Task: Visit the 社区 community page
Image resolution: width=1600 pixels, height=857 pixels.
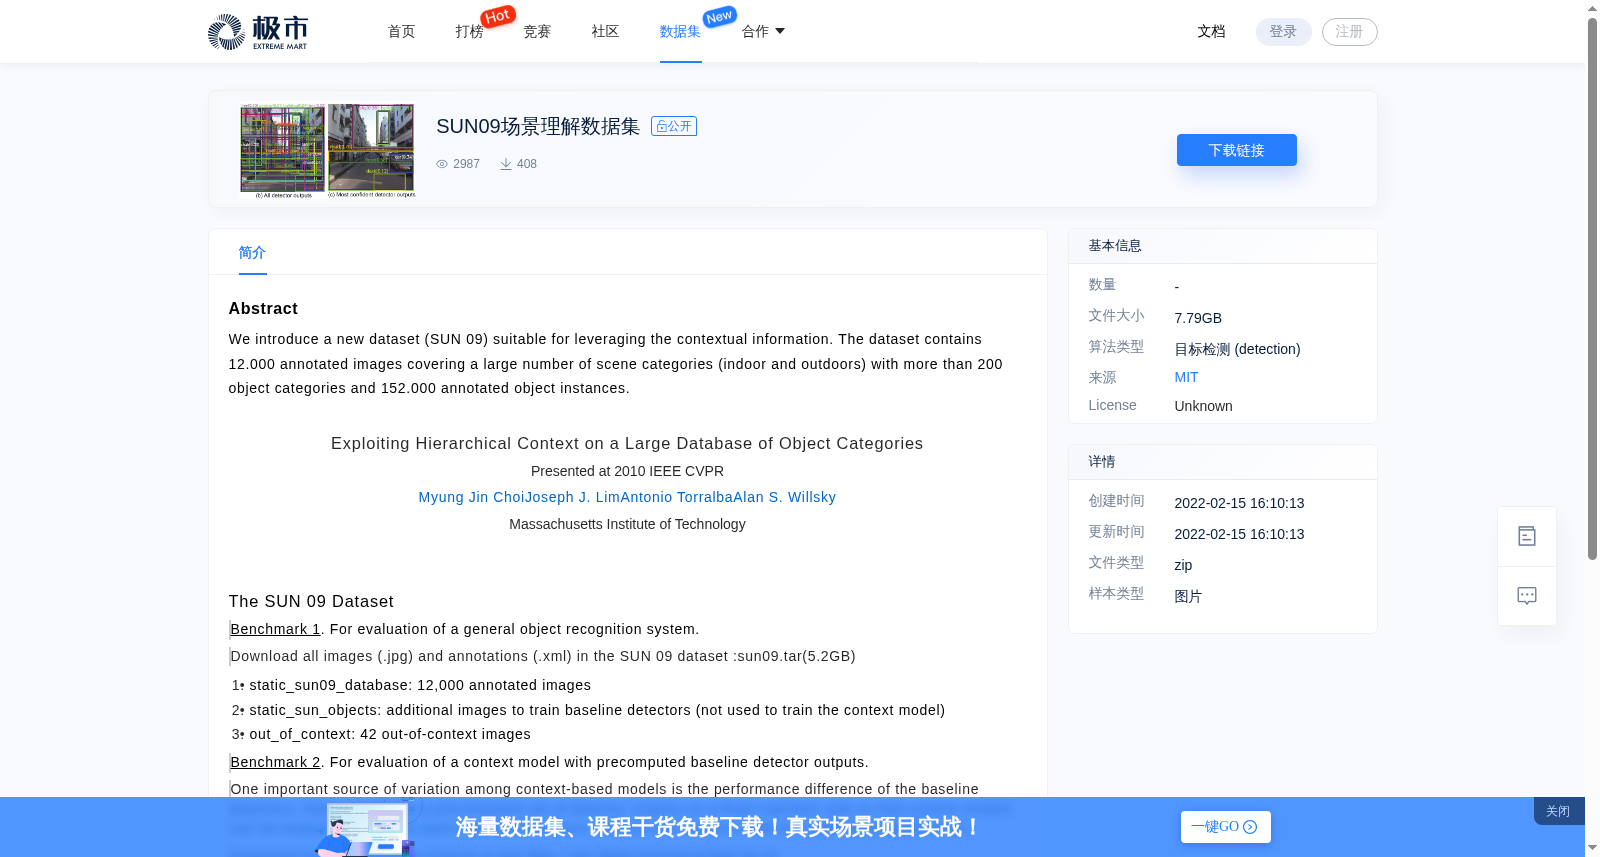Action: tap(606, 32)
